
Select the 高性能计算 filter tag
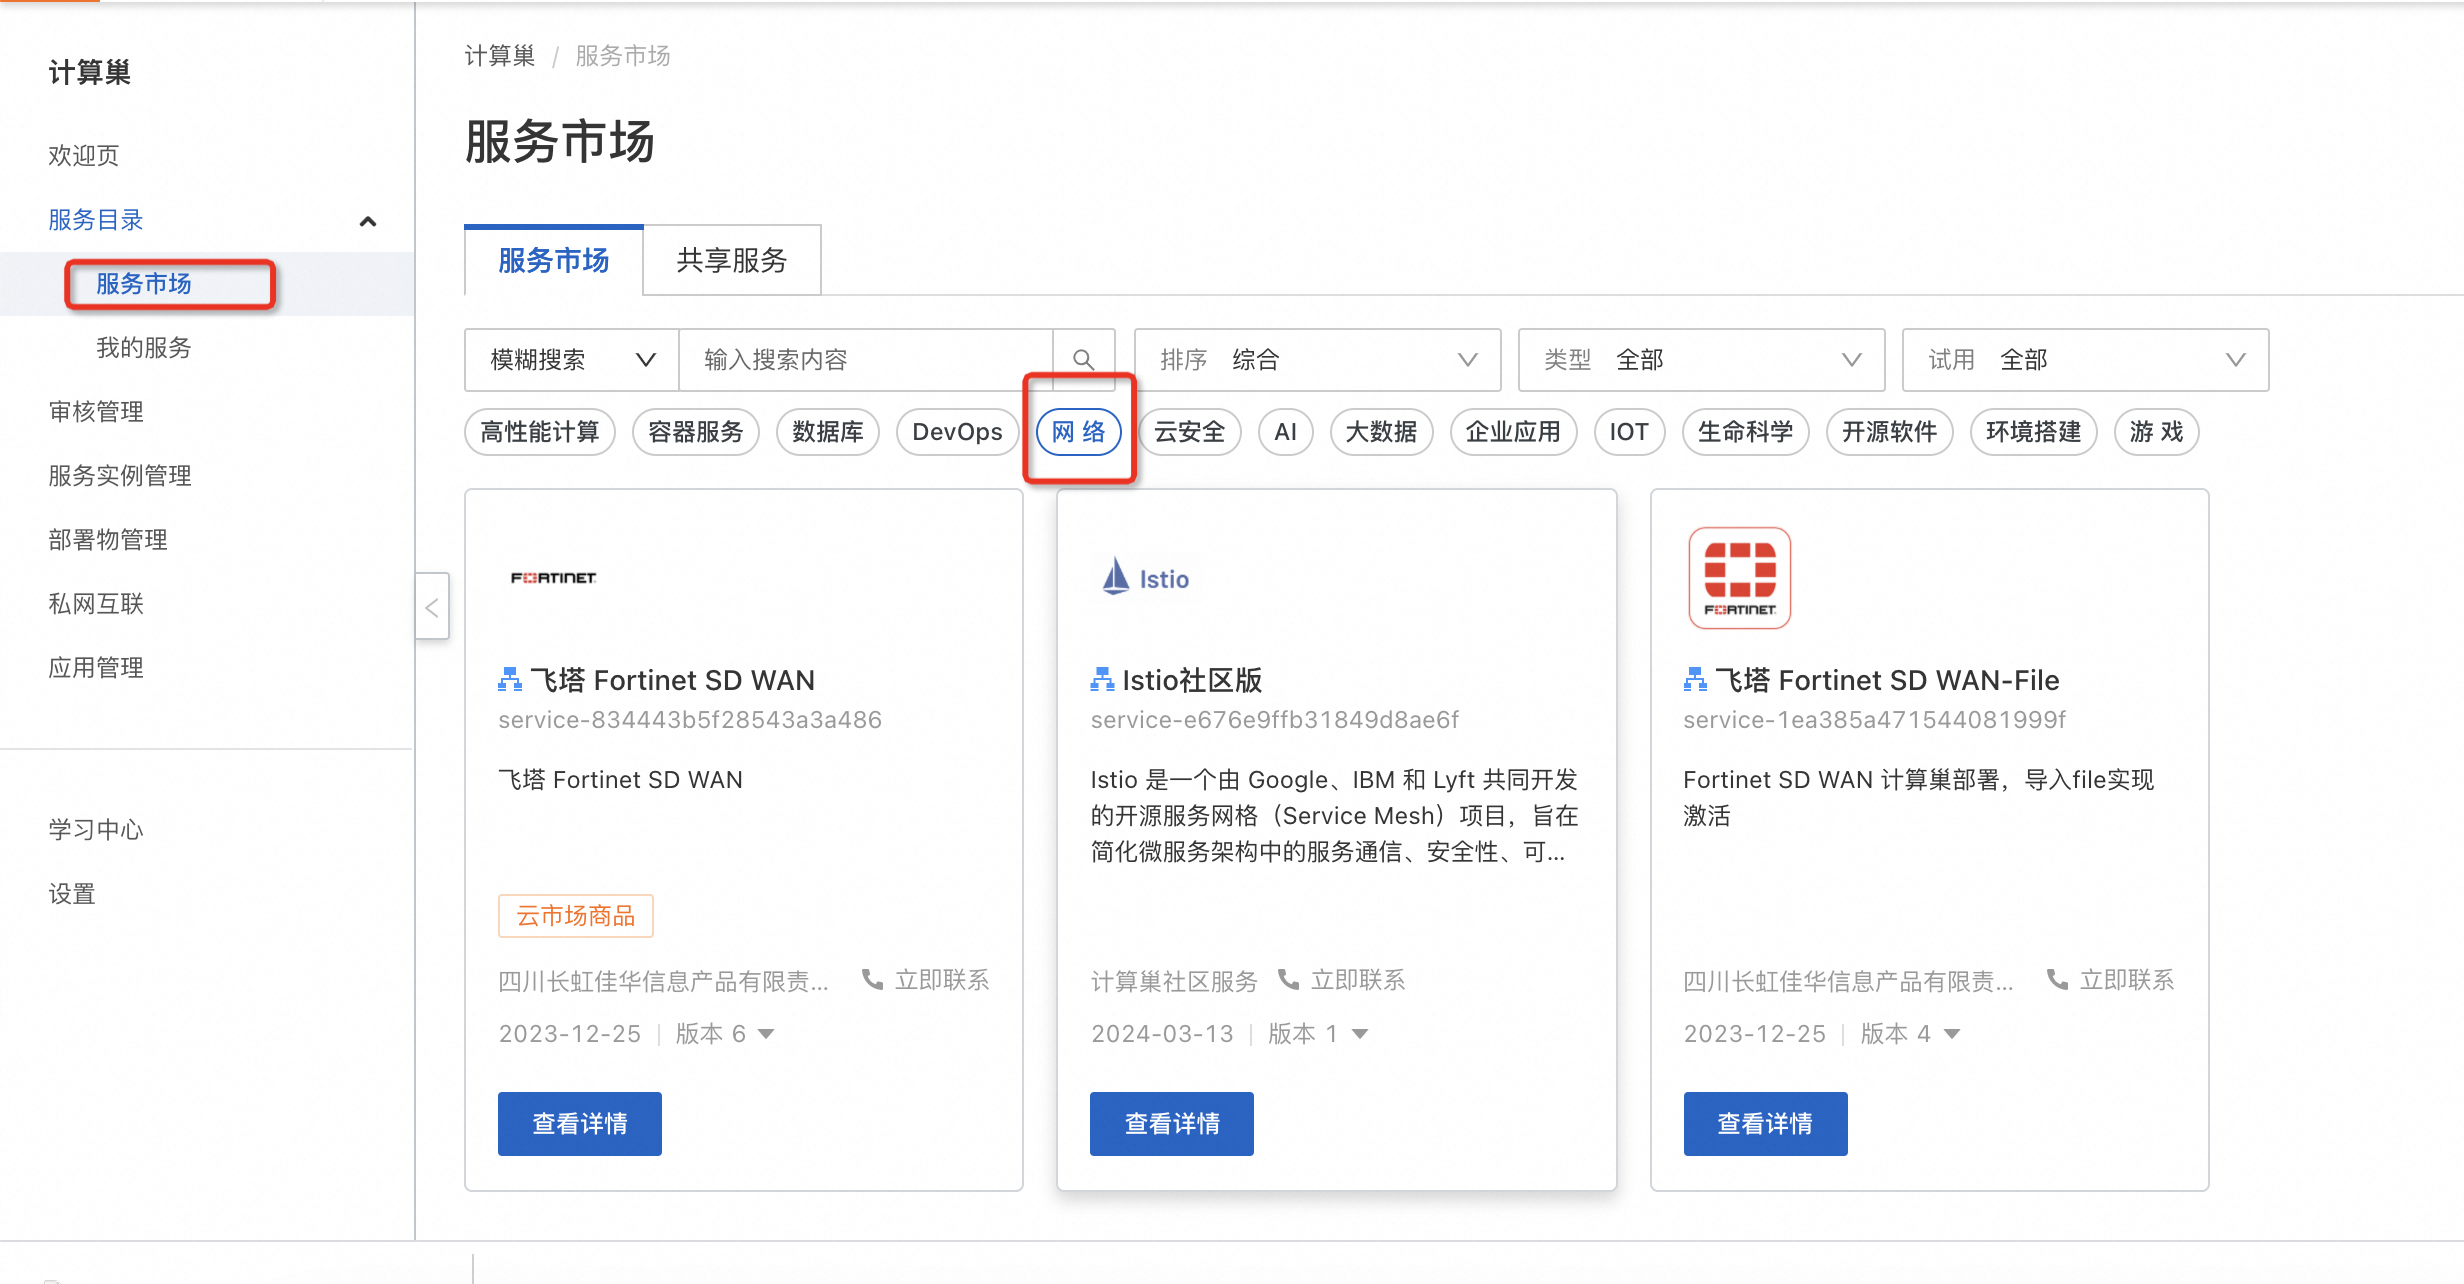tap(540, 432)
